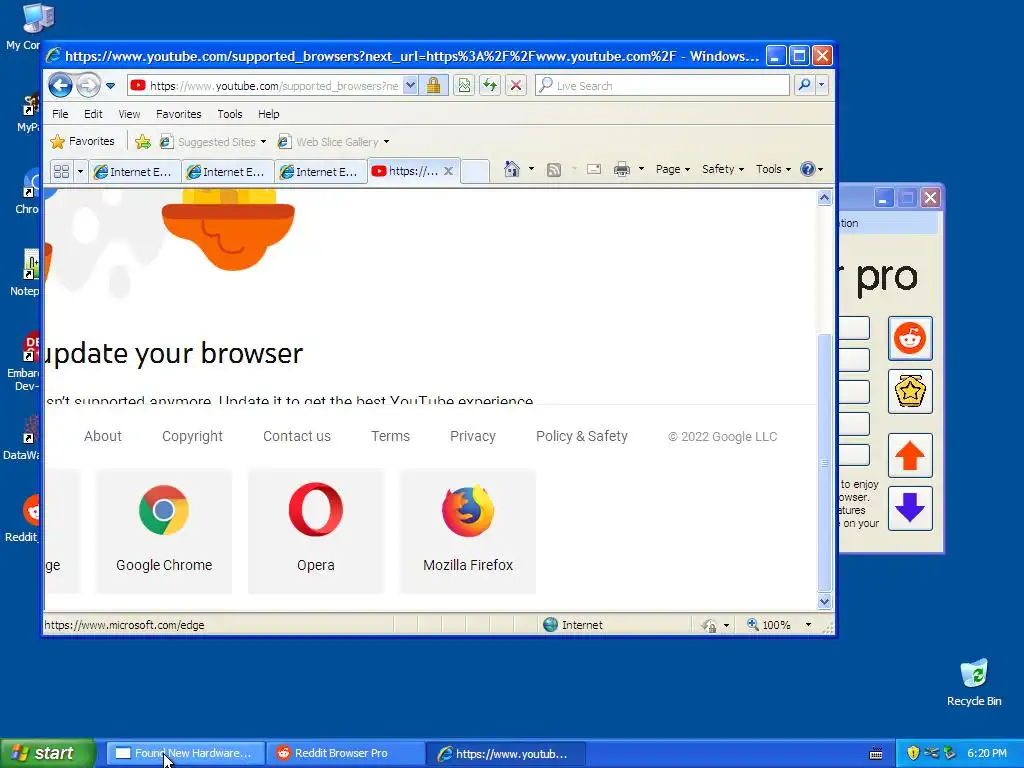Open the About link
The height and width of the screenshot is (768, 1024).
pyautogui.click(x=103, y=436)
